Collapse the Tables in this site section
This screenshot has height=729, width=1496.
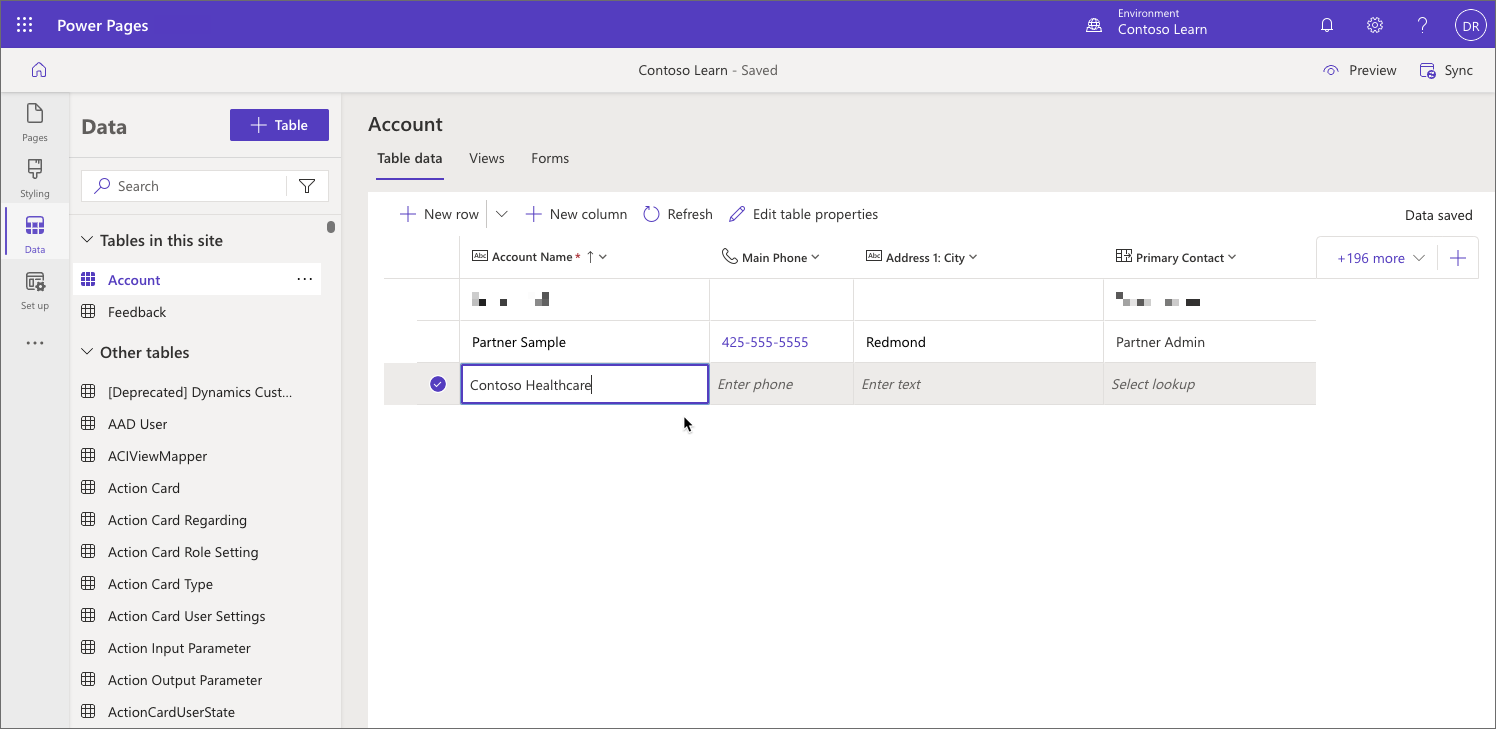pyautogui.click(x=89, y=239)
